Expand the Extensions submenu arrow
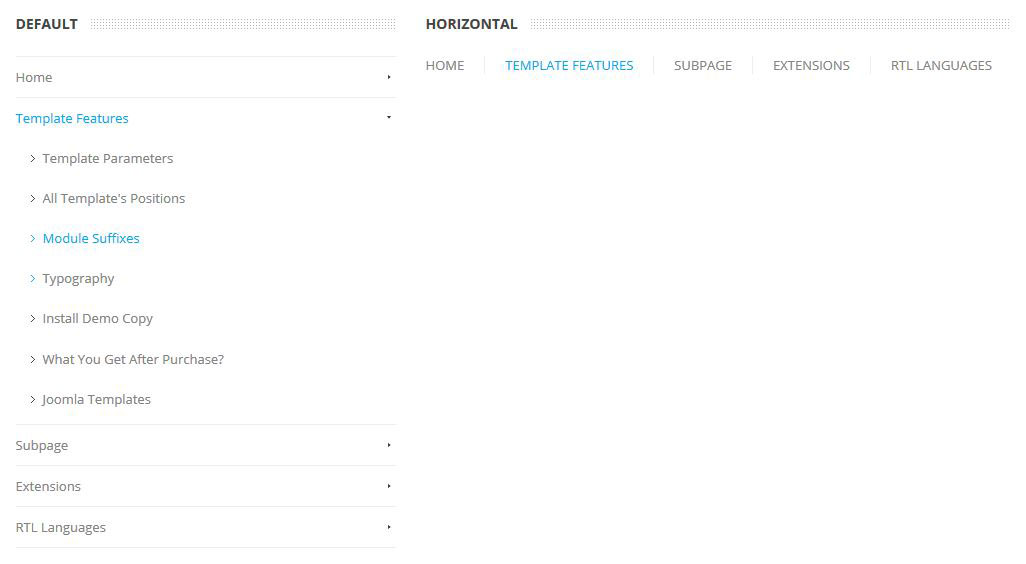Screen dimensions: 1026x564 [x=389, y=487]
